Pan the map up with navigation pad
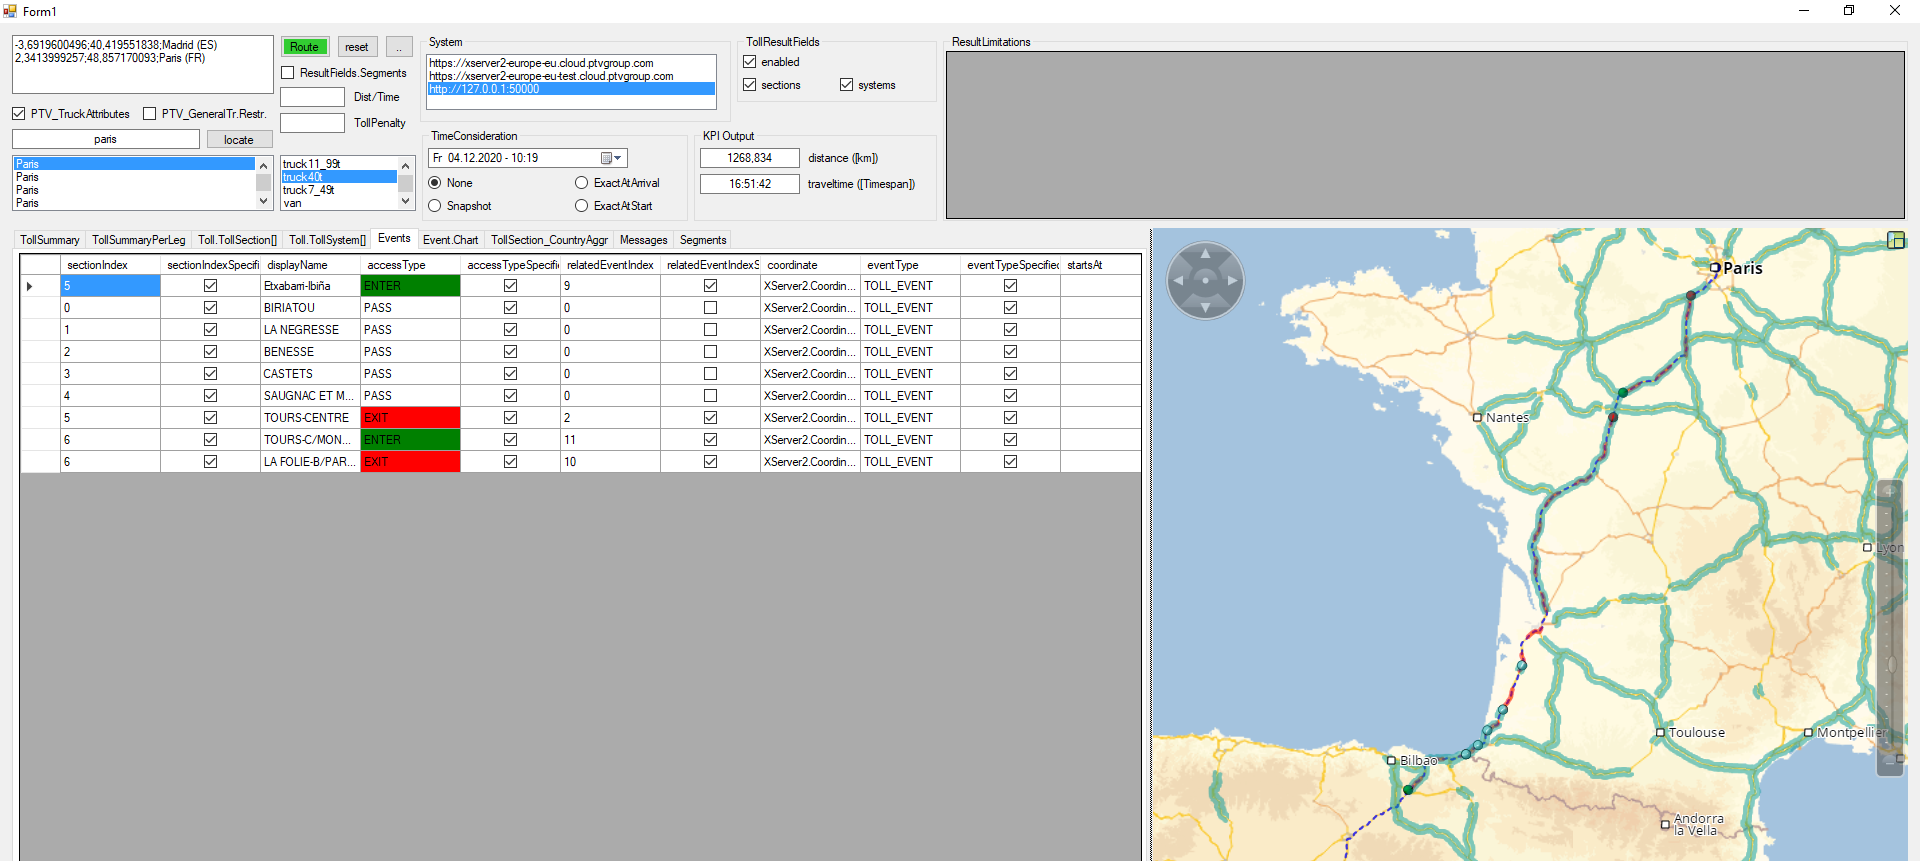The width and height of the screenshot is (1920, 861). tap(1205, 254)
